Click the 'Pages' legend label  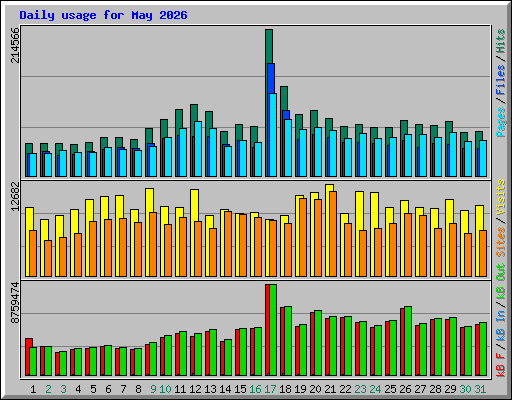pyautogui.click(x=500, y=122)
